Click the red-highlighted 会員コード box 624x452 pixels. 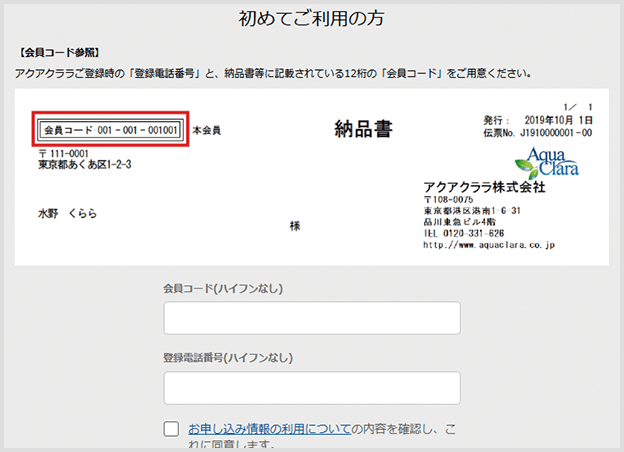[110, 130]
